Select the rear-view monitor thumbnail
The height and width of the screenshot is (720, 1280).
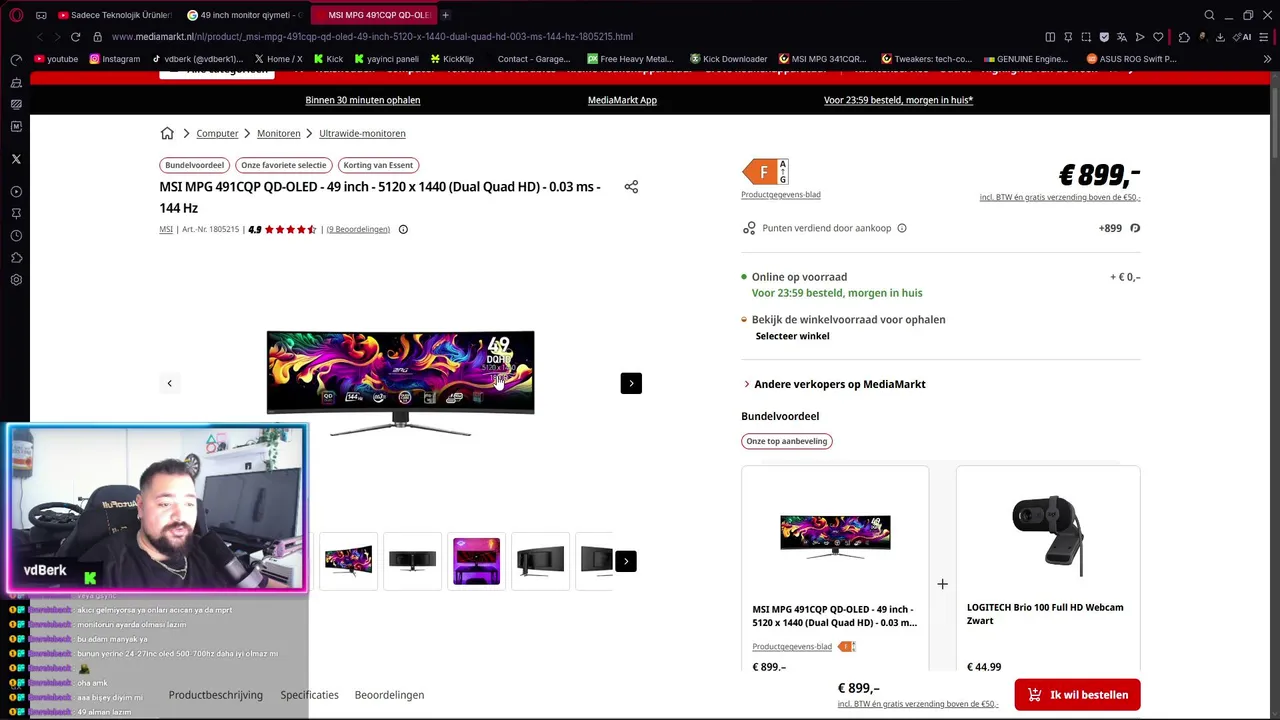coord(540,561)
